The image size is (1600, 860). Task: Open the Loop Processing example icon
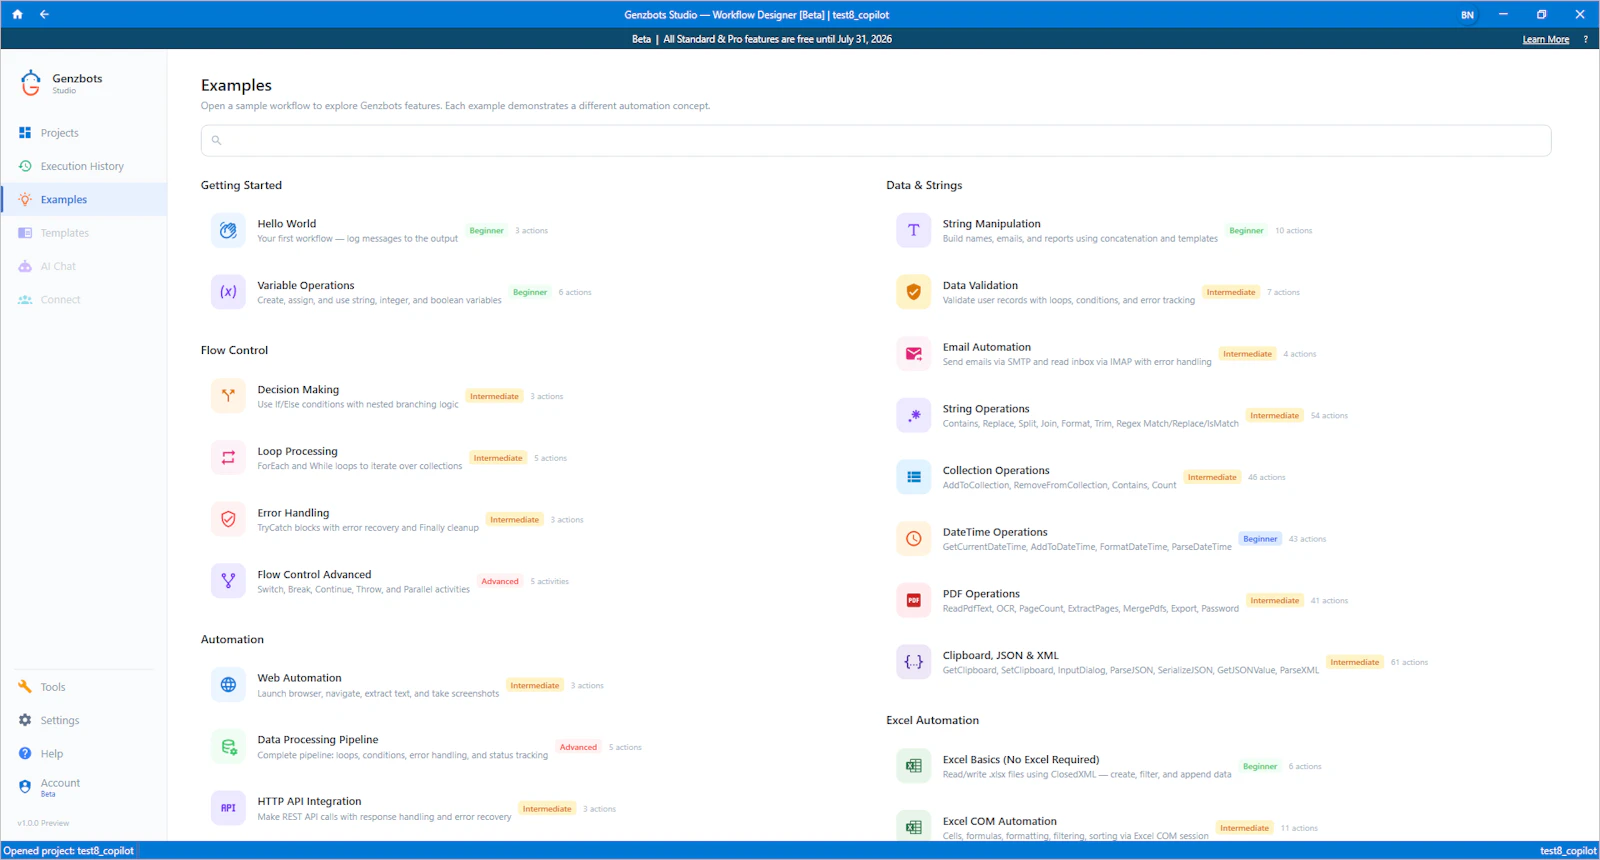(x=228, y=458)
